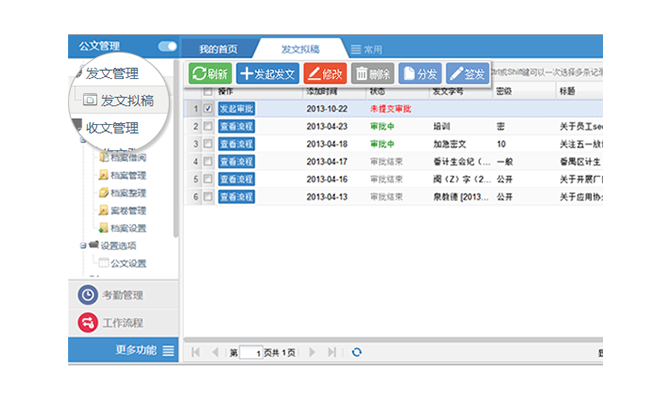The height and width of the screenshot is (412, 670).
Task: Collapse the 设置选项 tree node
Action: point(83,245)
